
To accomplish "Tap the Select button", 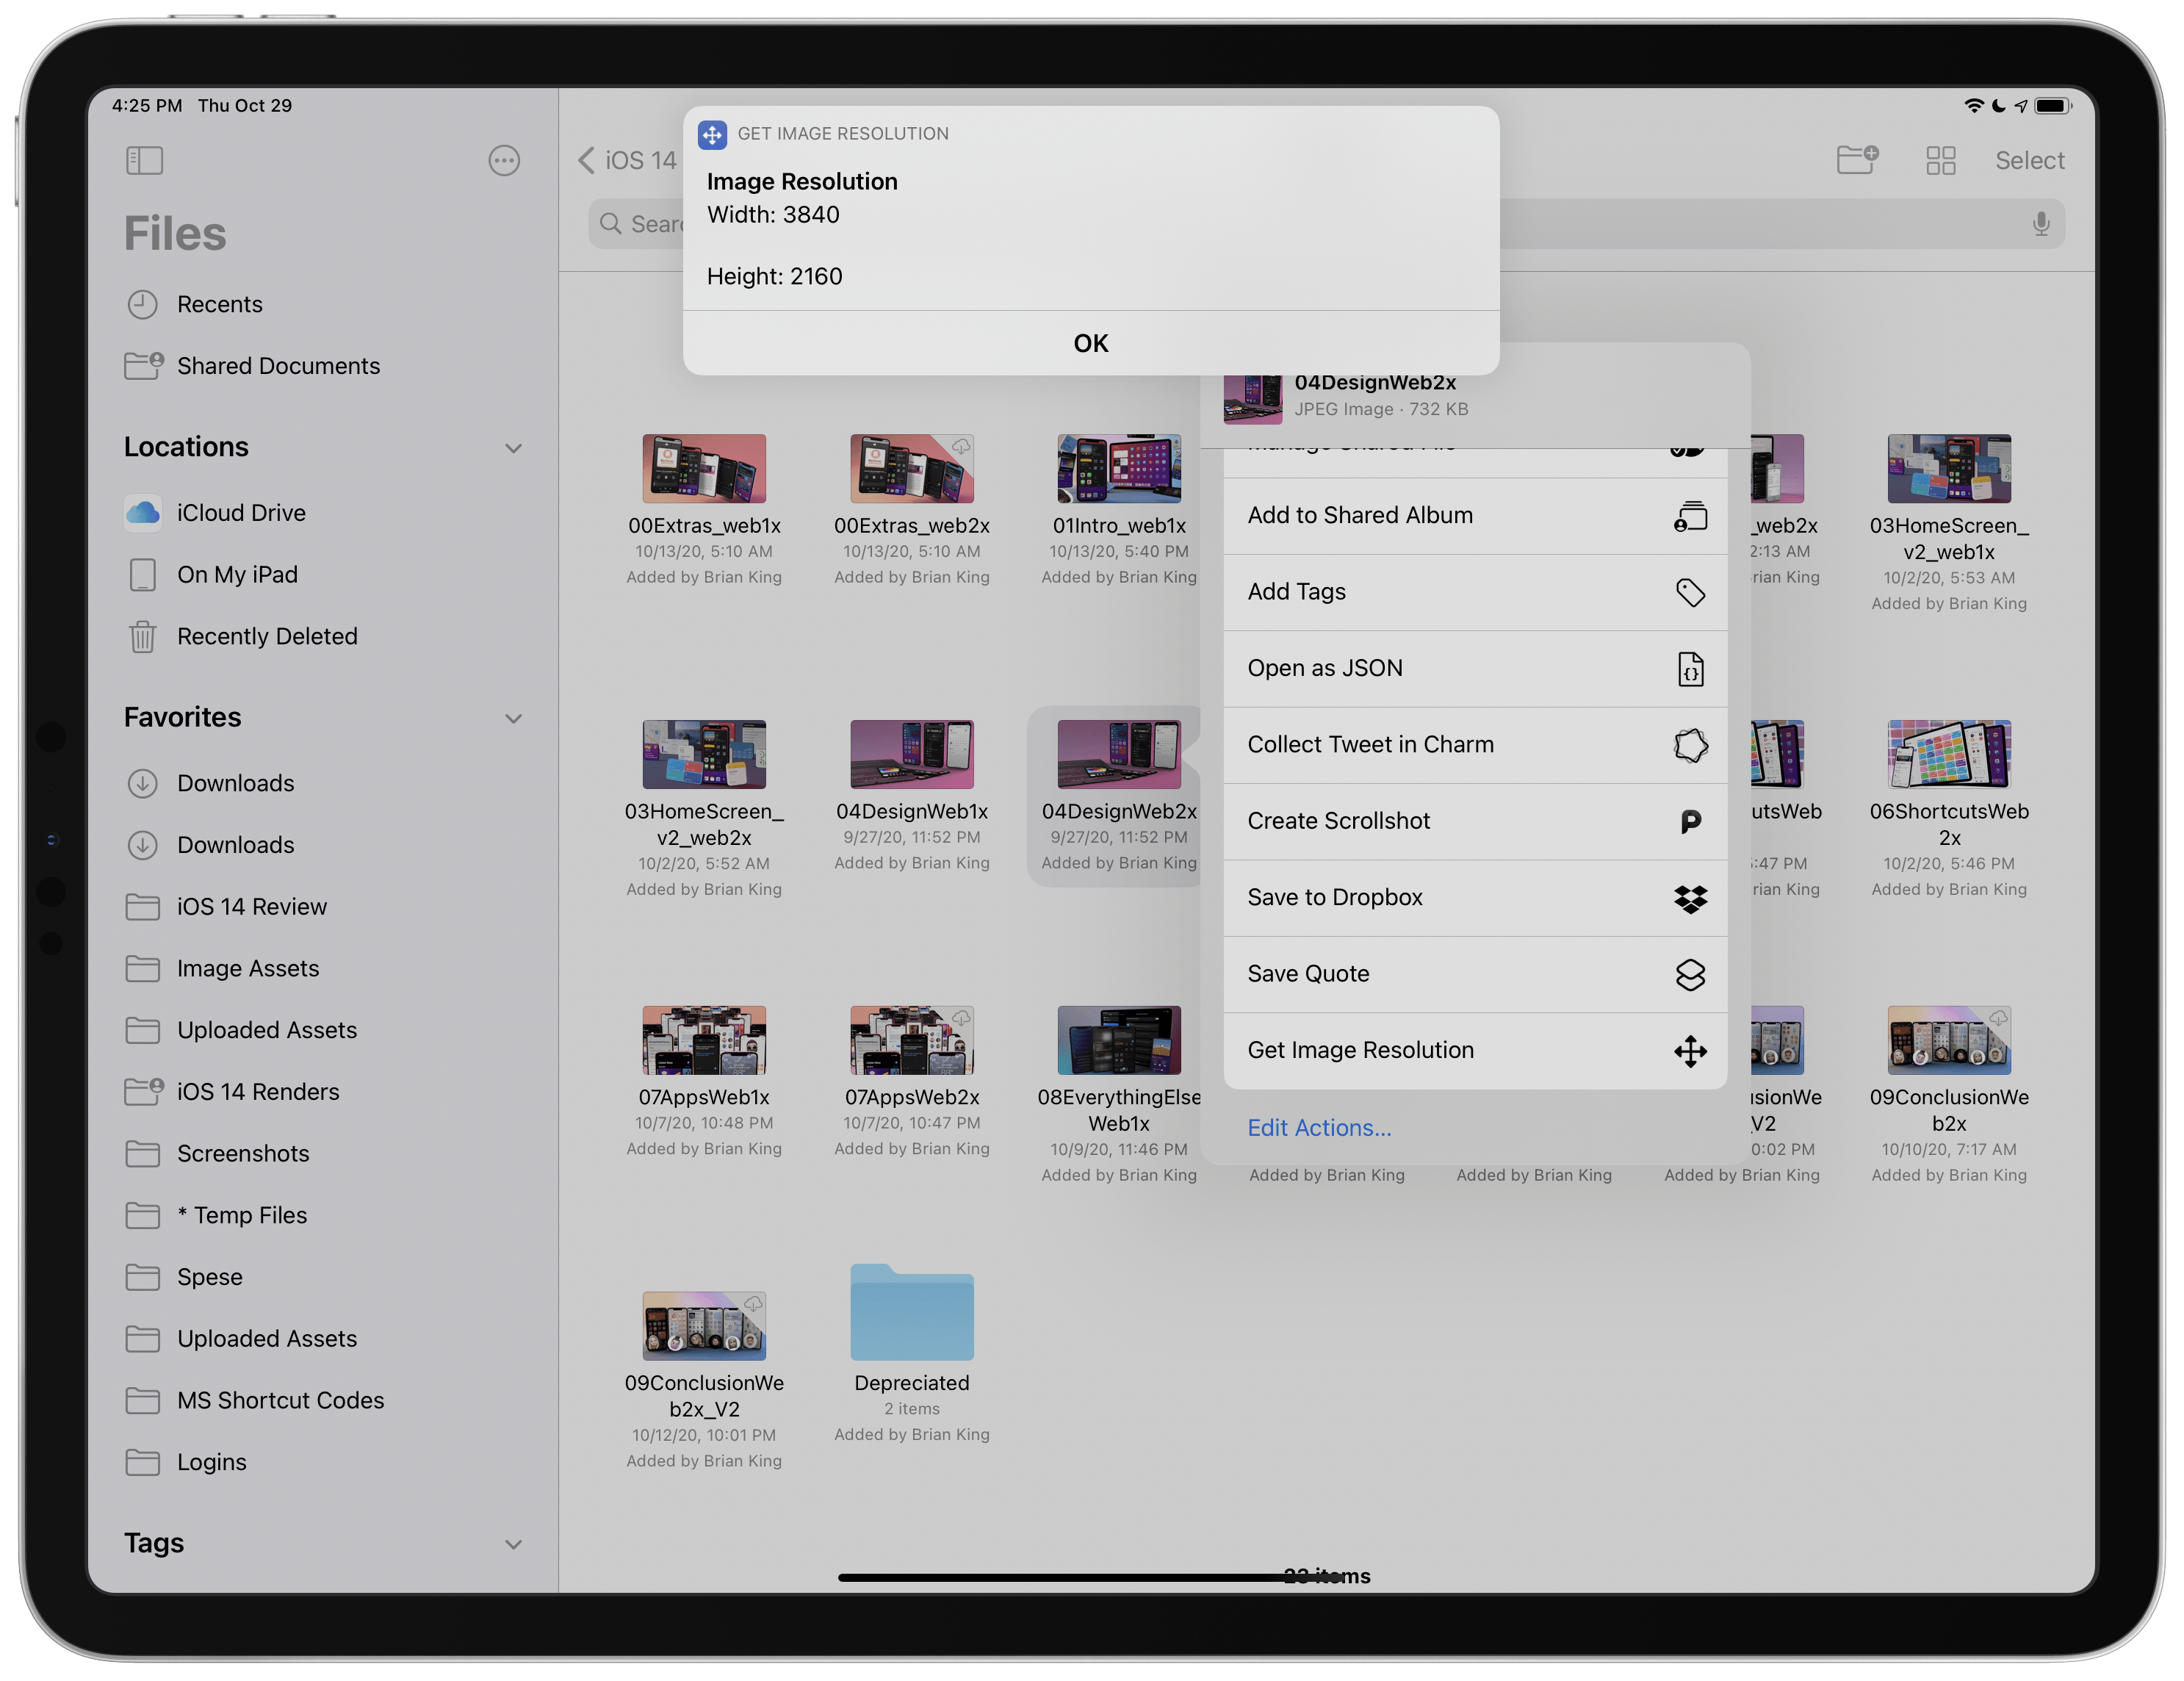I will click(2029, 160).
